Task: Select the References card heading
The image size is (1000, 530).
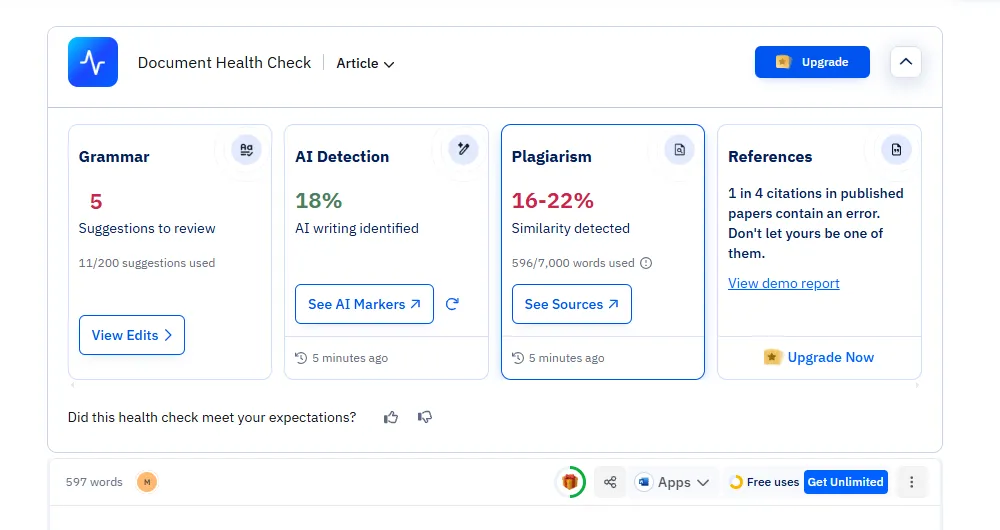Action: pos(770,157)
